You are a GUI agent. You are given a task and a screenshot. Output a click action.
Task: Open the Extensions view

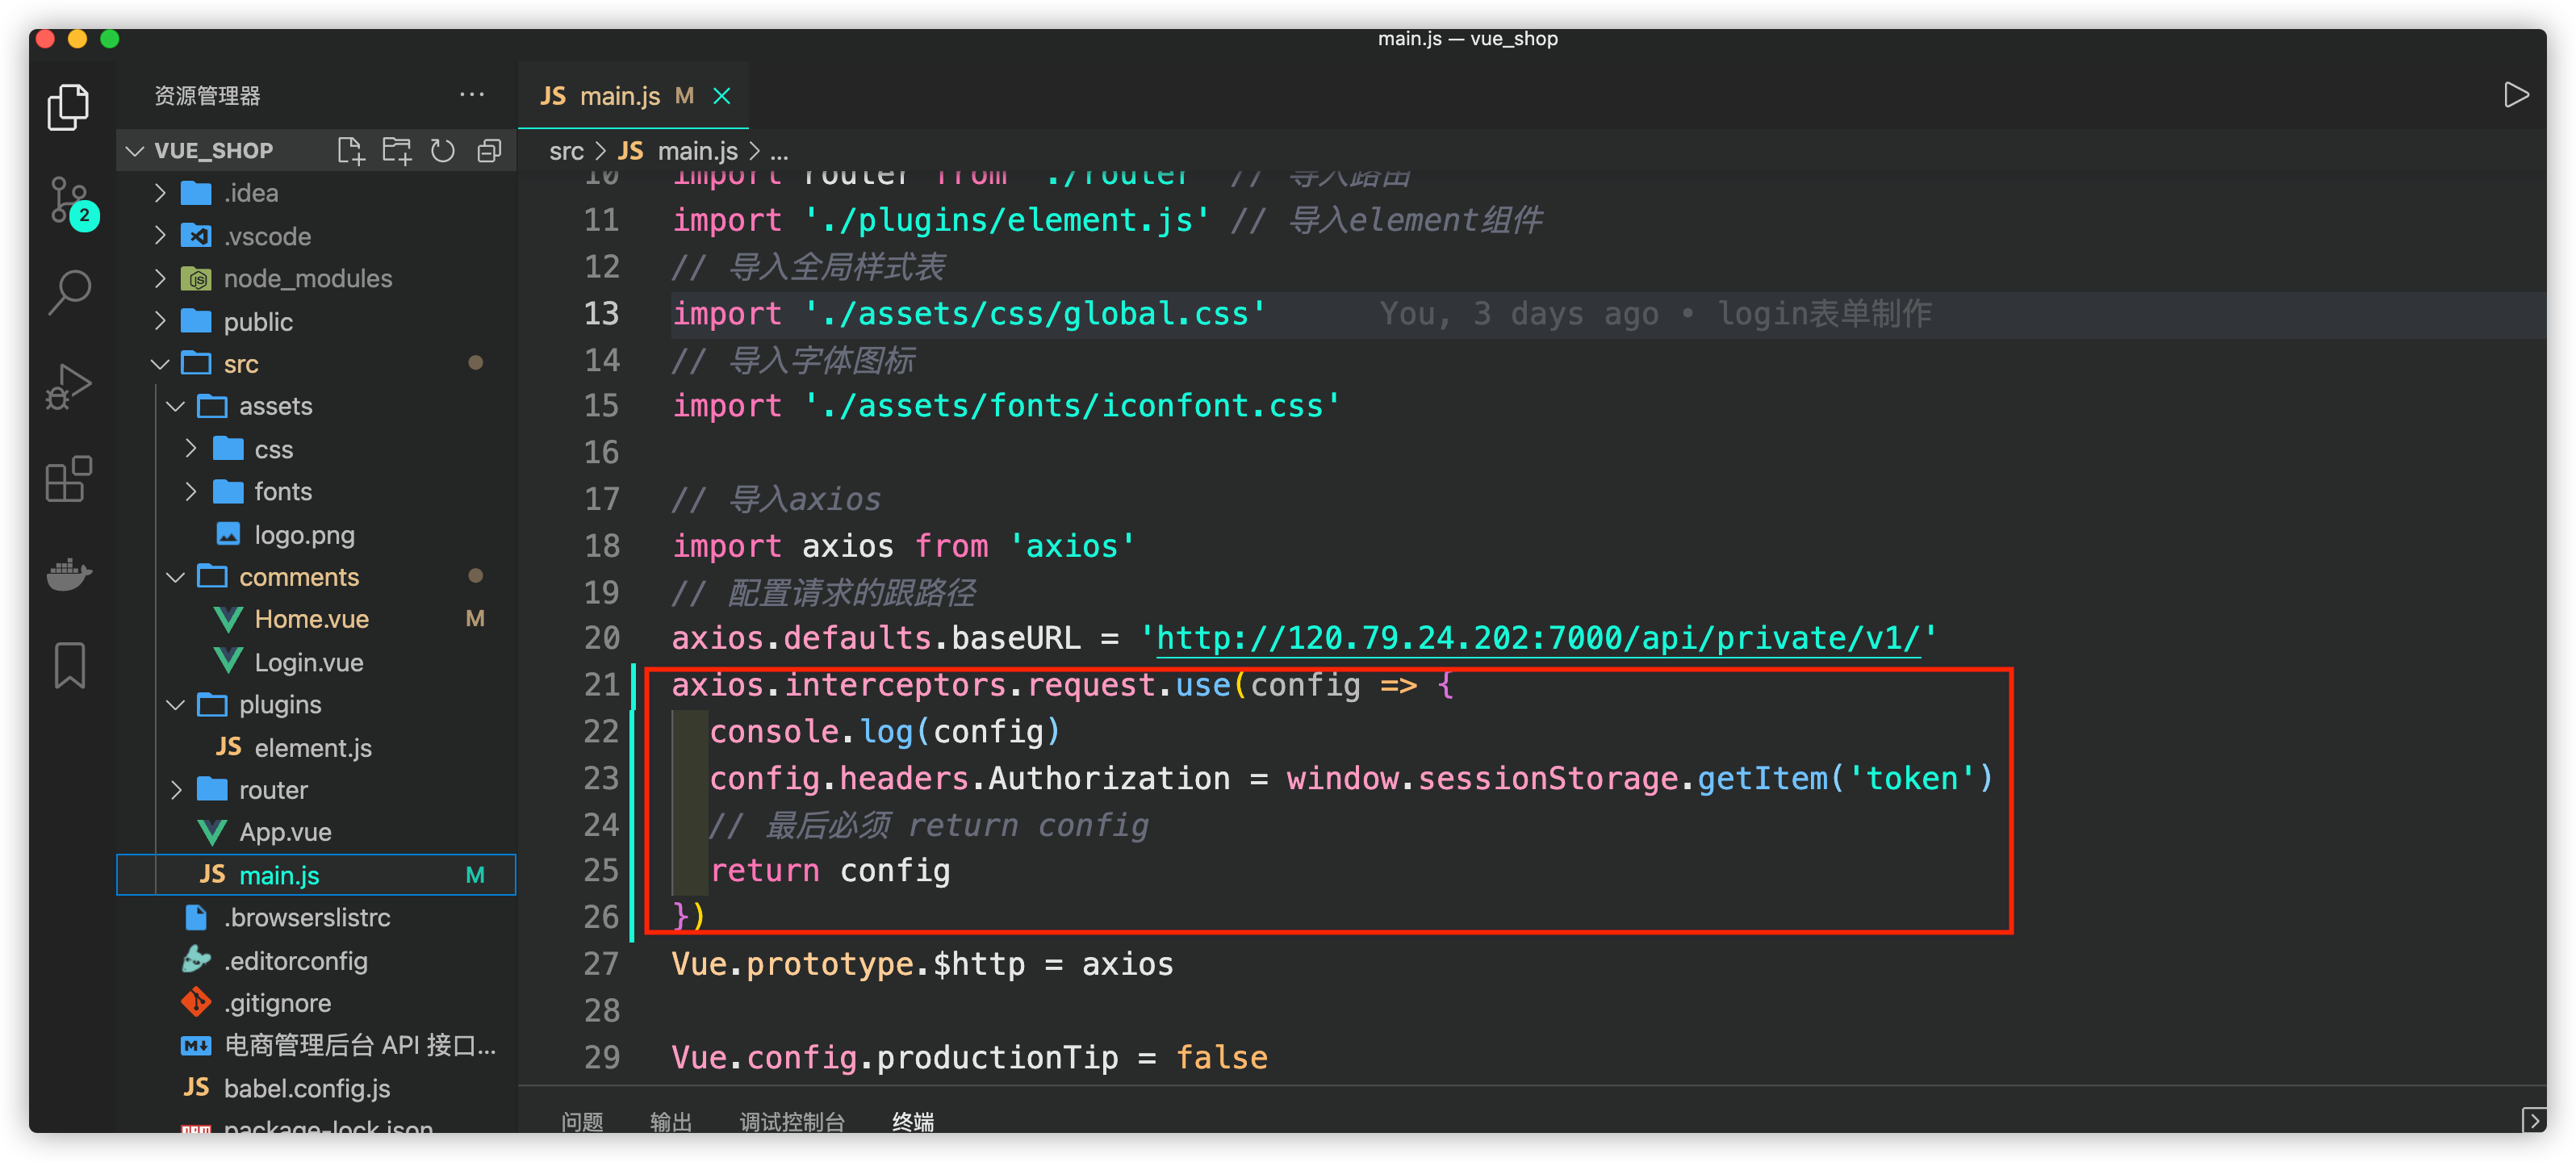click(x=69, y=480)
